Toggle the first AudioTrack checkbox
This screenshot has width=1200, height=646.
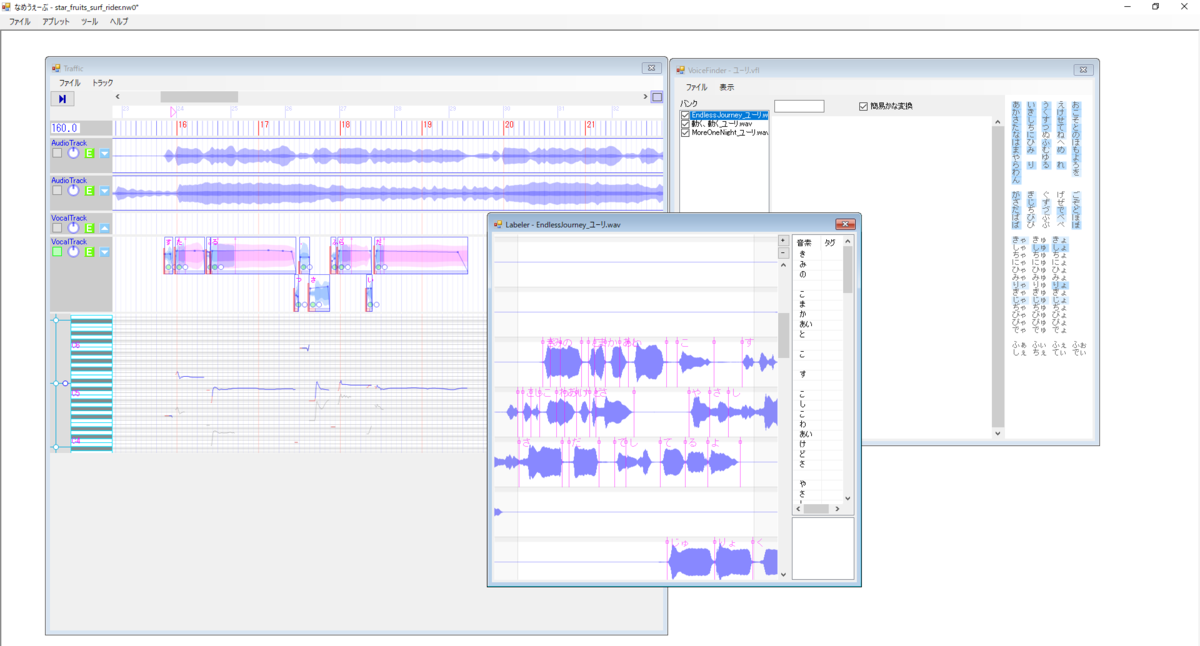pyautogui.click(x=57, y=153)
